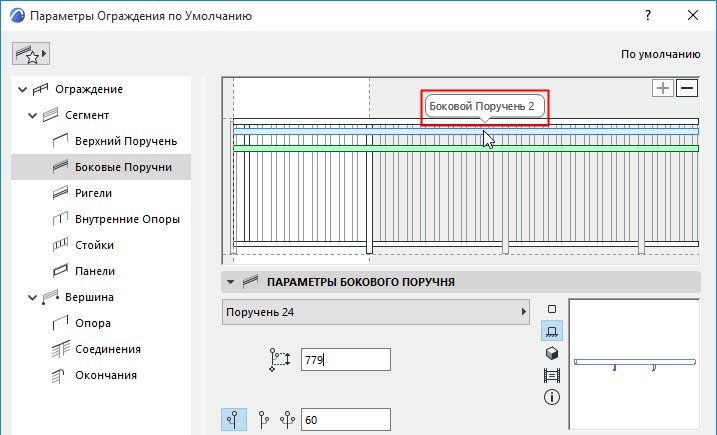Open the Favorites star button

click(x=31, y=54)
